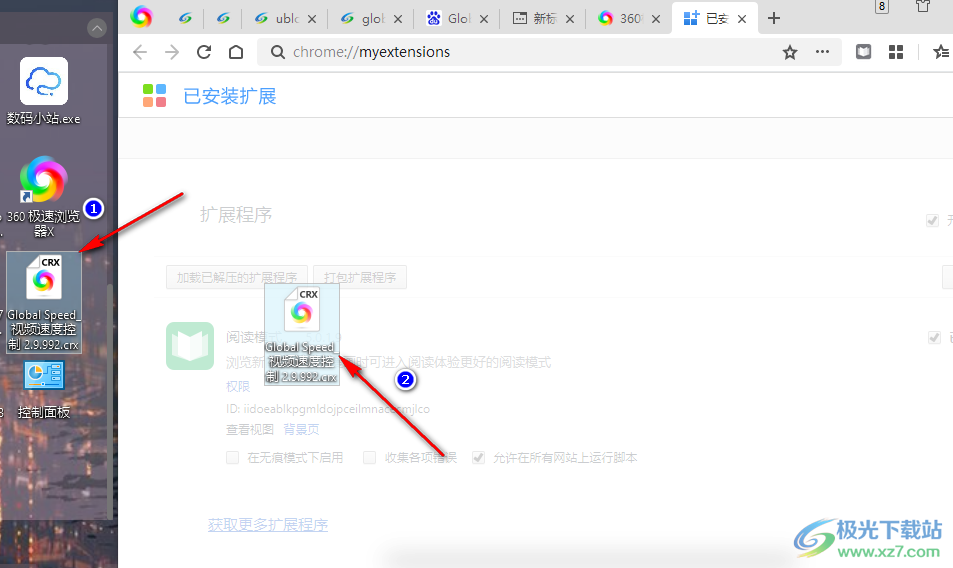
Task: Toggle 在无痕模式下启用 checkbox
Action: click(232, 457)
